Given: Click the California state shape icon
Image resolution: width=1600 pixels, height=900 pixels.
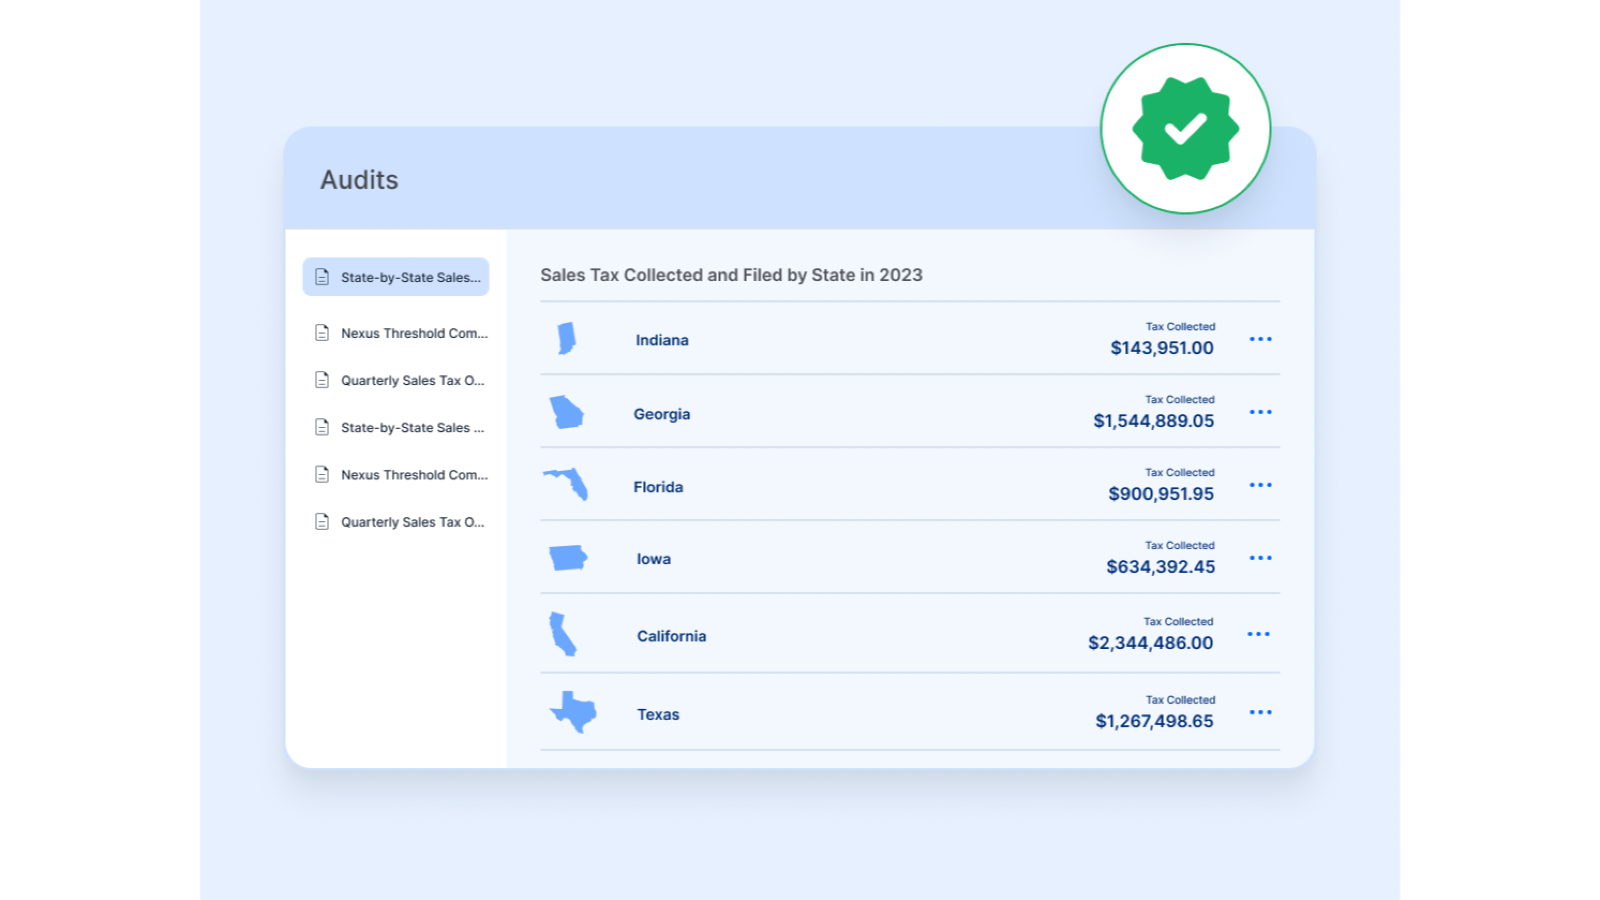Looking at the screenshot, I should 563,634.
